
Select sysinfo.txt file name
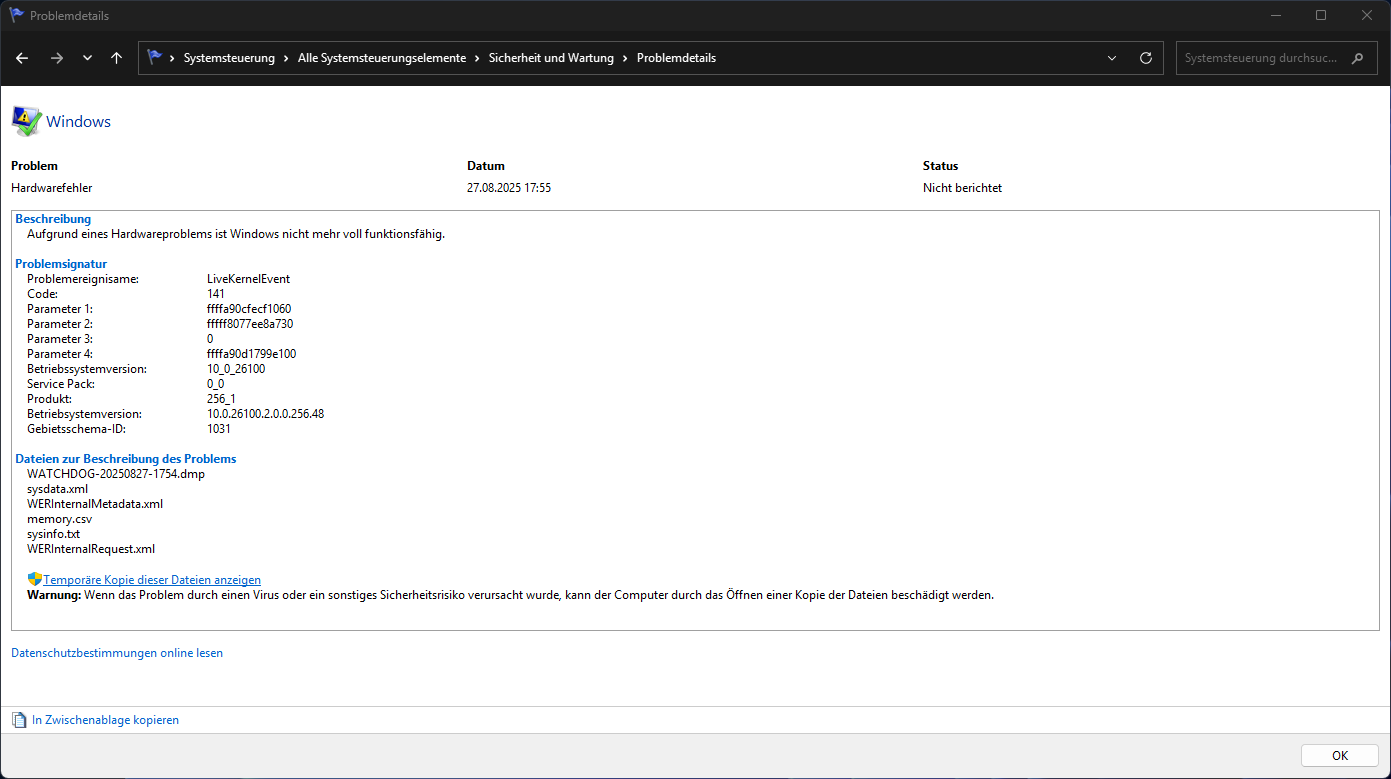(53, 534)
